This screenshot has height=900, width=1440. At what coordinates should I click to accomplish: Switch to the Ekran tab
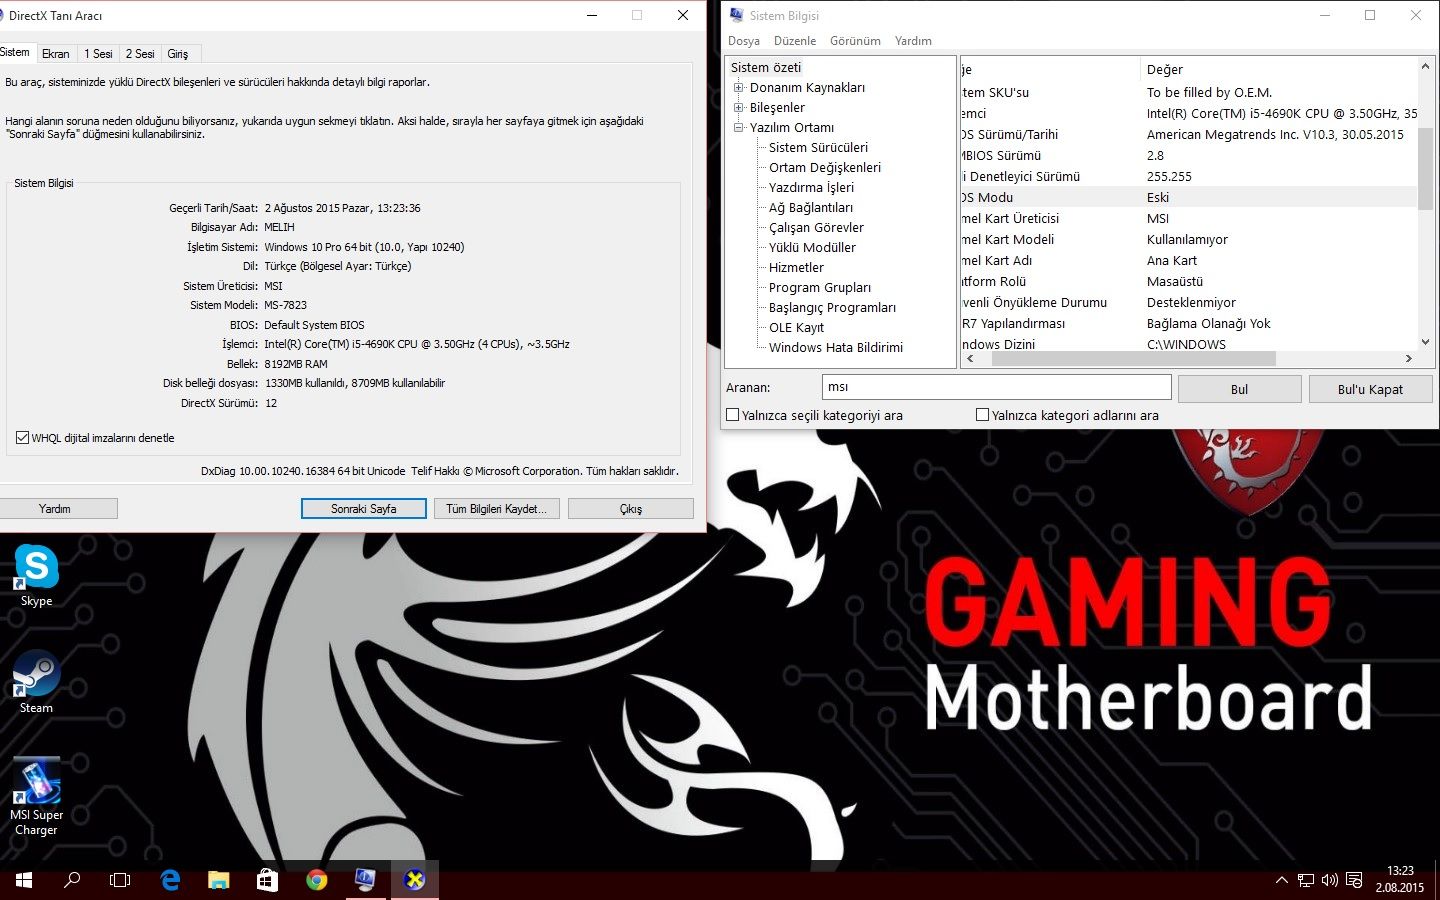point(56,54)
